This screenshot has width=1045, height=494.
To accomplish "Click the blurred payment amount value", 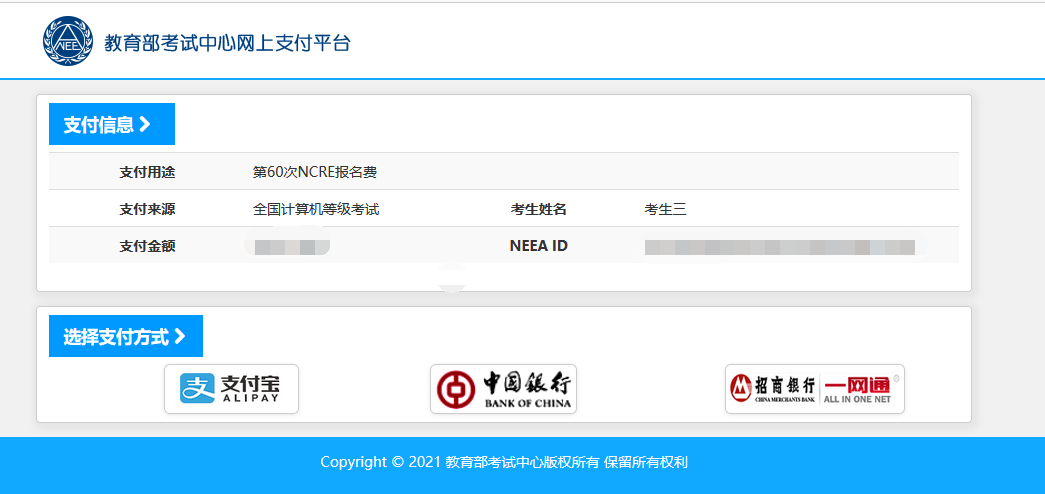I will click(x=290, y=246).
